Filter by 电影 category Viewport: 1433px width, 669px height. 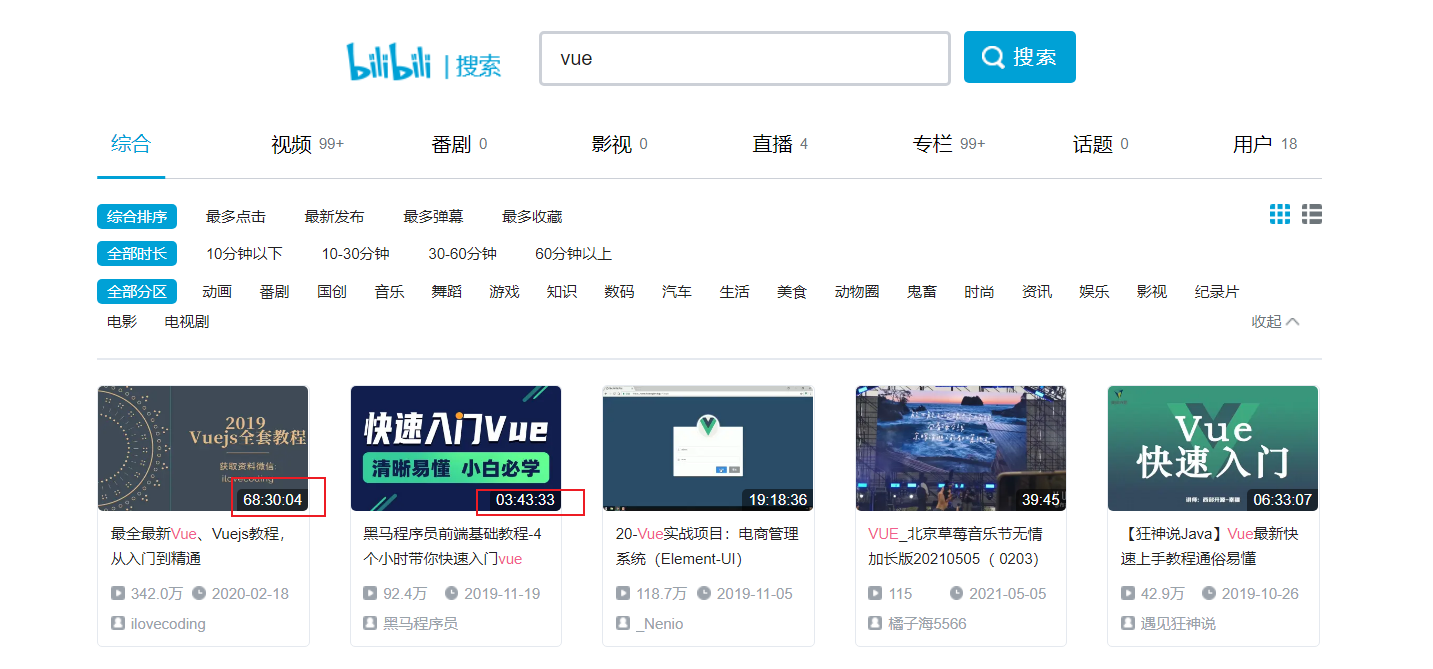click(122, 322)
